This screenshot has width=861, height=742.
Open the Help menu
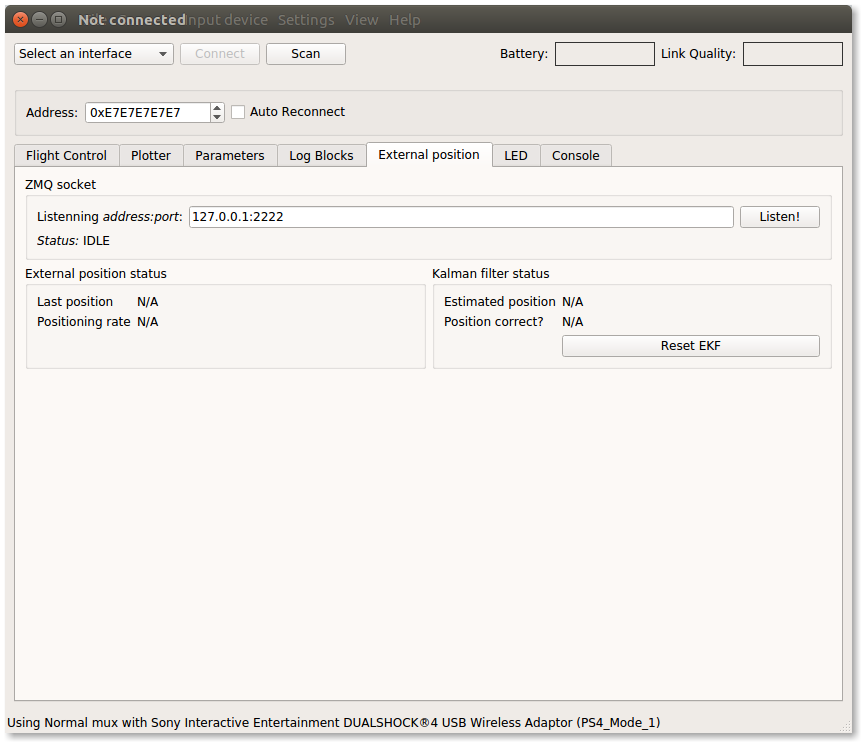(x=404, y=20)
